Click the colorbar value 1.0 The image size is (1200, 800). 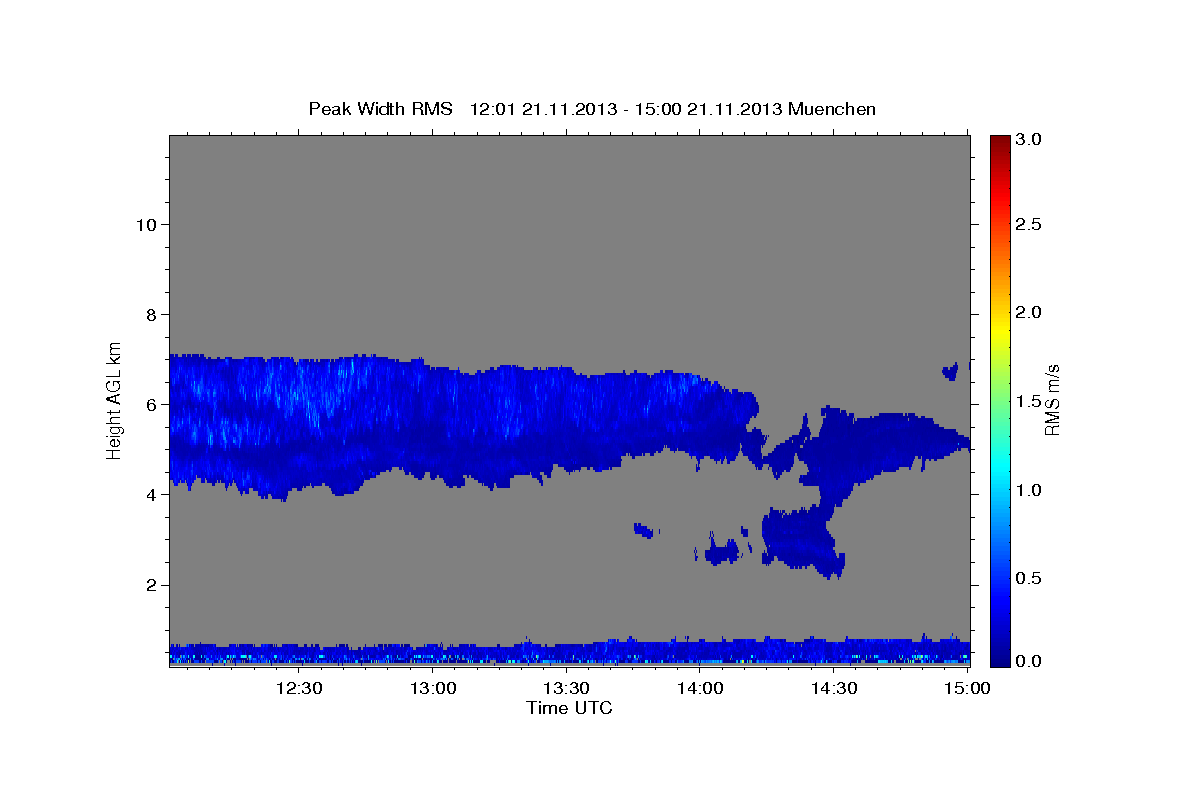[1029, 490]
